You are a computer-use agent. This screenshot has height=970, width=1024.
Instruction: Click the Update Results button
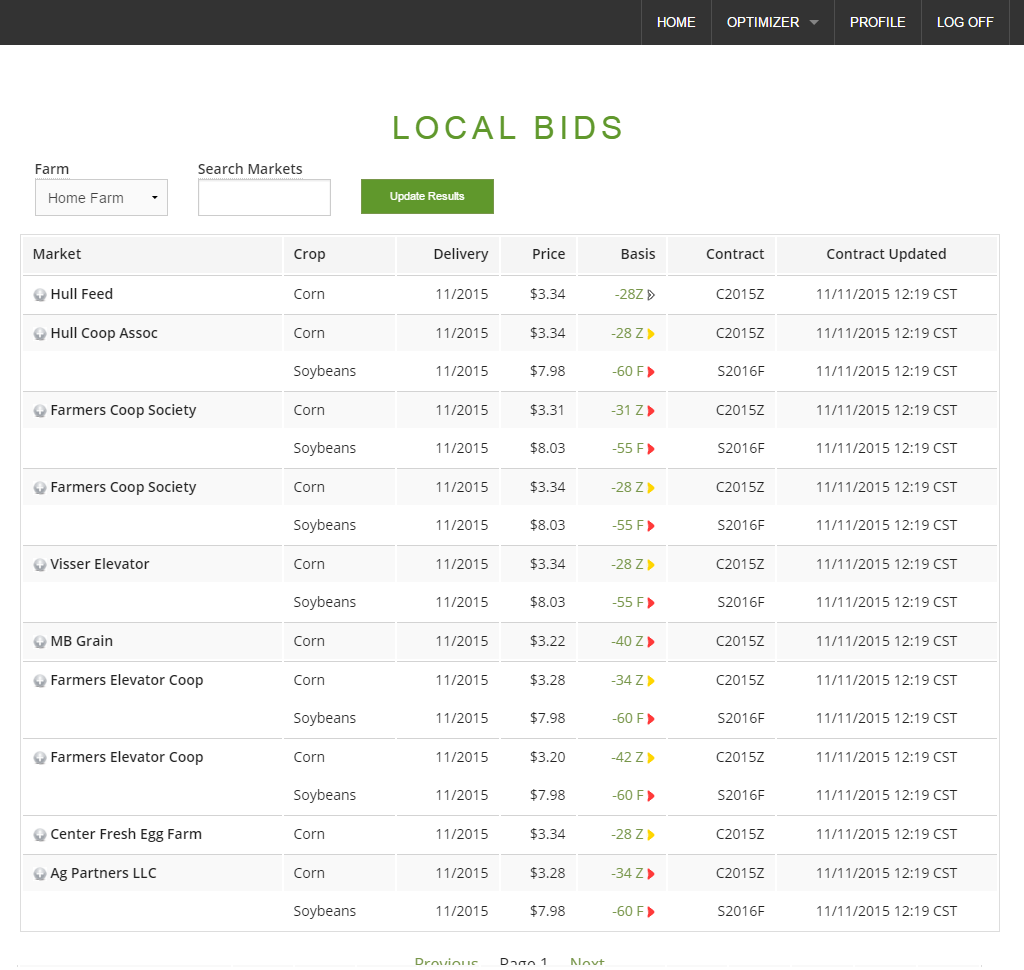[x=427, y=197]
